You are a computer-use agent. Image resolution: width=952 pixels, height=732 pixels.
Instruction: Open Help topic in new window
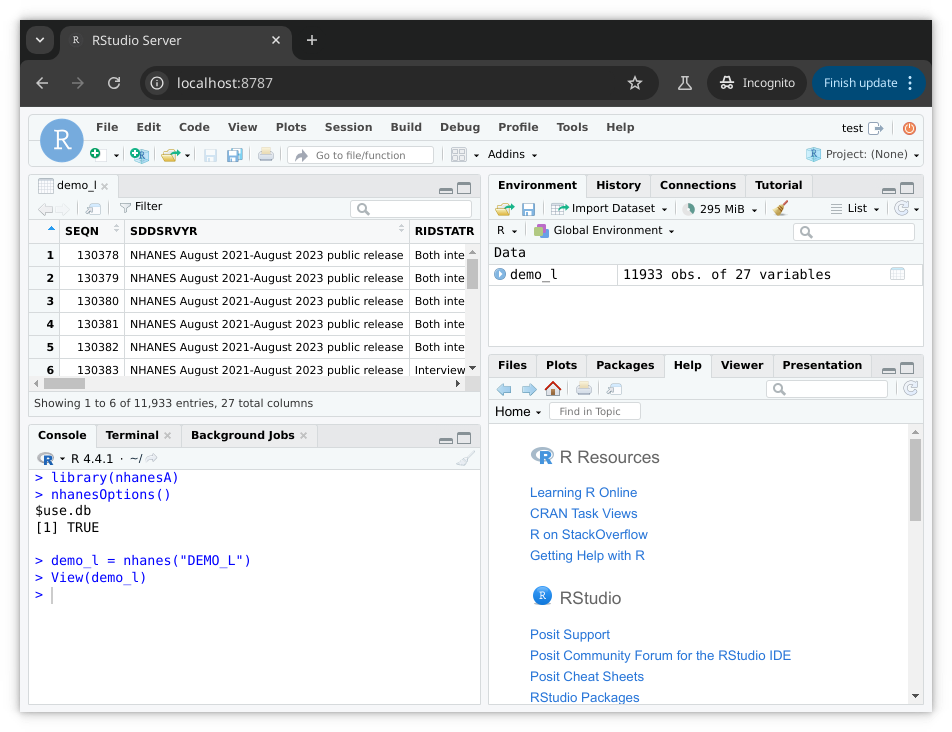tap(614, 389)
